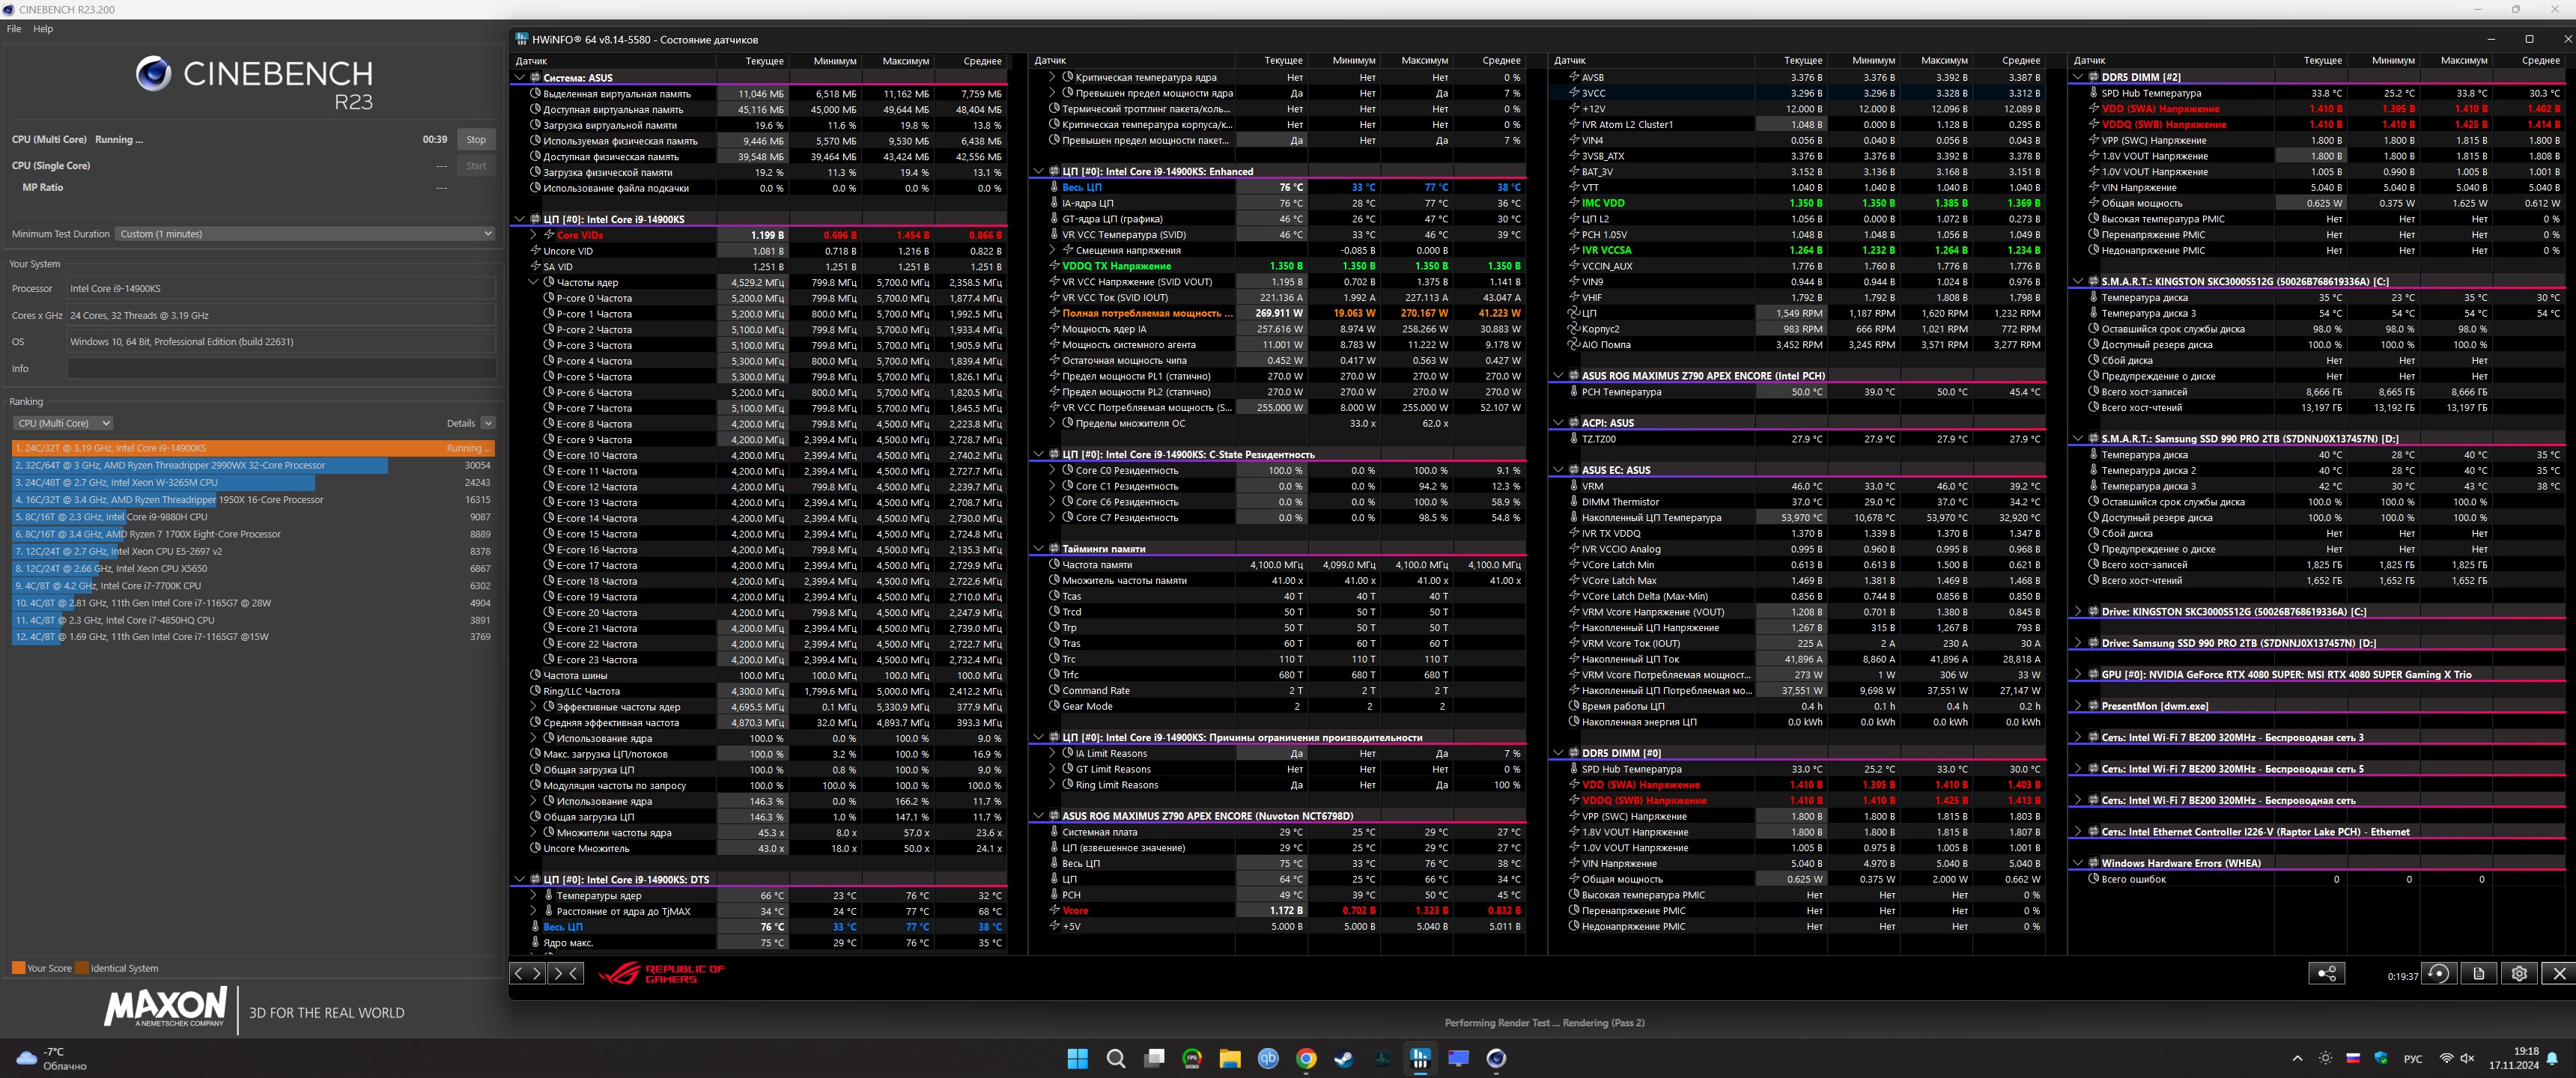The image size is (2576, 1078).
Task: Open the Minimum Test Duration dropdown
Action: click(x=305, y=234)
